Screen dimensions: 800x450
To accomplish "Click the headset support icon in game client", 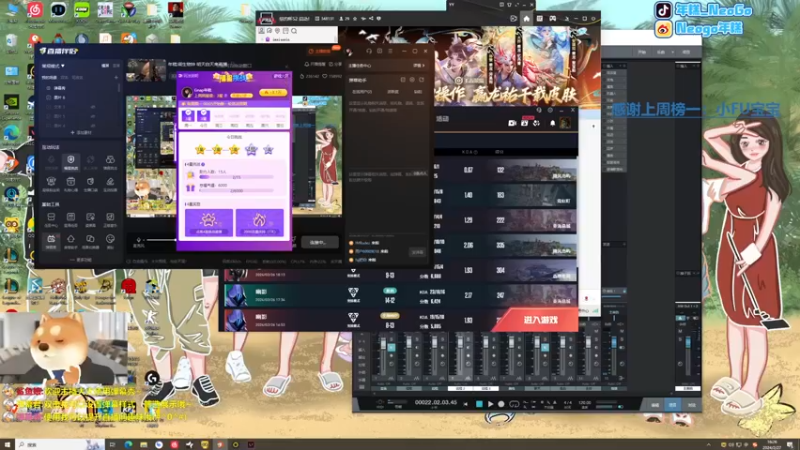I will 539,110.
